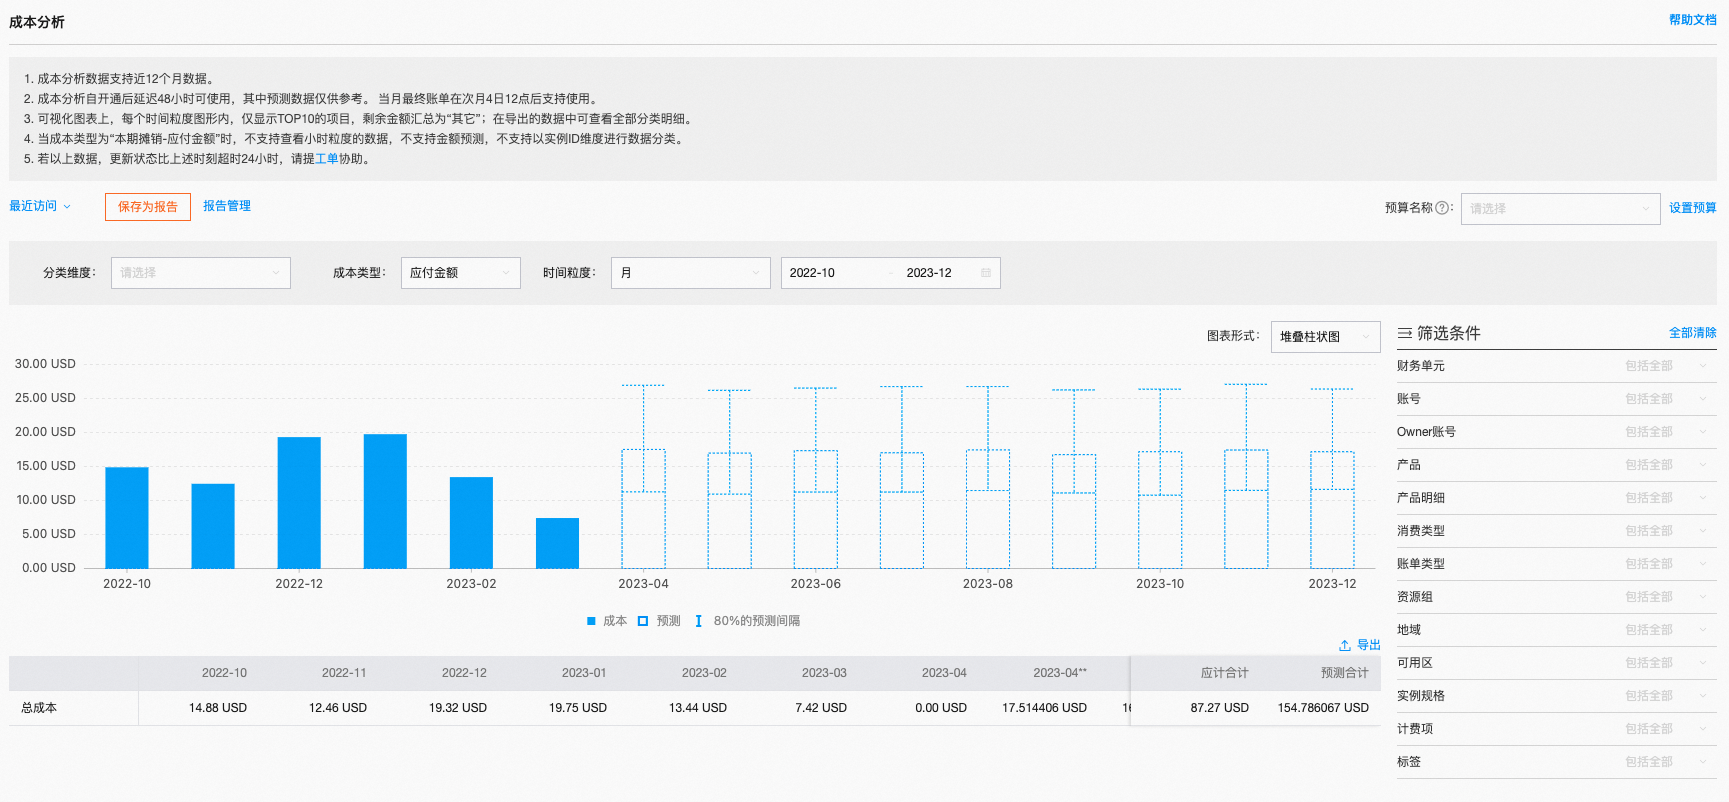Click the 2022-10 cost bar
Viewport: 1729px width, 802px height.
point(127,517)
